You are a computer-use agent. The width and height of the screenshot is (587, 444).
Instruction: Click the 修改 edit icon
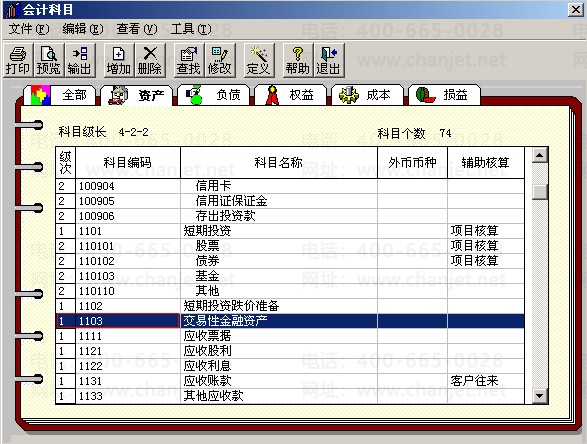[x=220, y=60]
